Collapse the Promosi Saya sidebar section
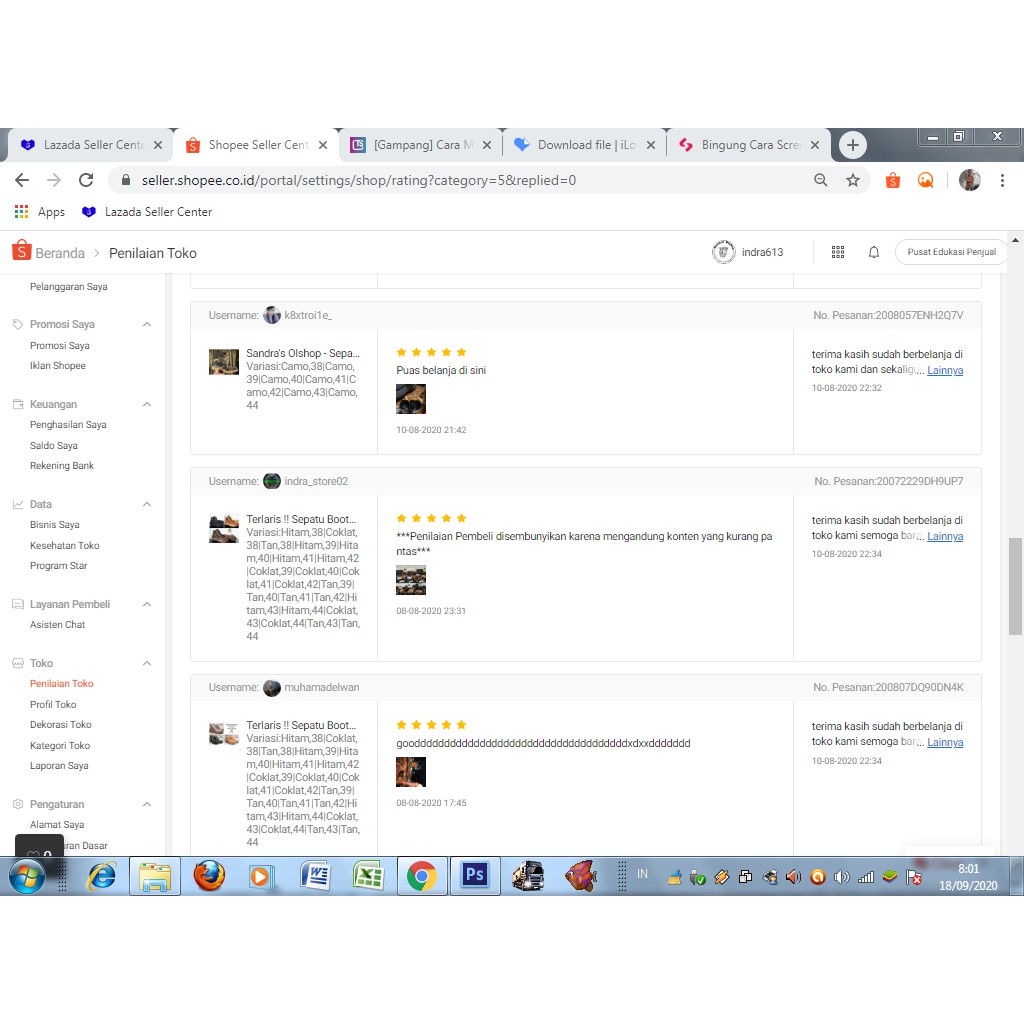Image resolution: width=1024 pixels, height=1024 pixels. point(147,325)
